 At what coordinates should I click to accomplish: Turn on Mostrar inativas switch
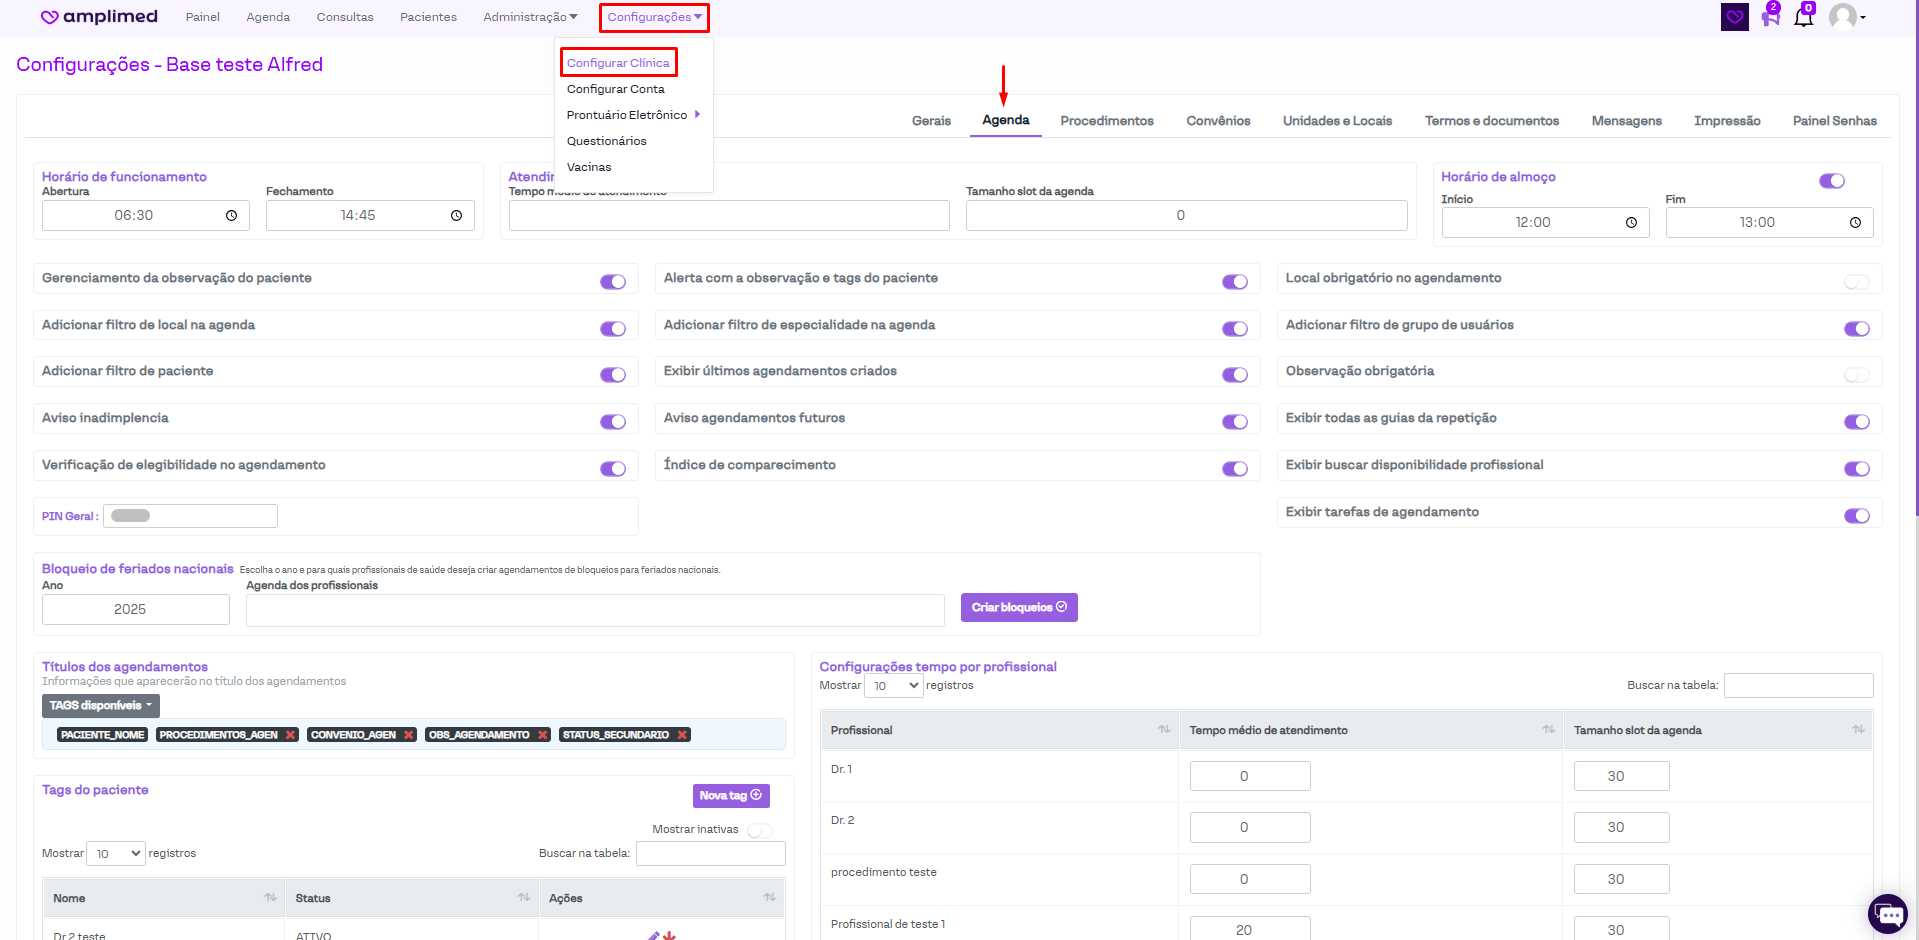click(759, 831)
